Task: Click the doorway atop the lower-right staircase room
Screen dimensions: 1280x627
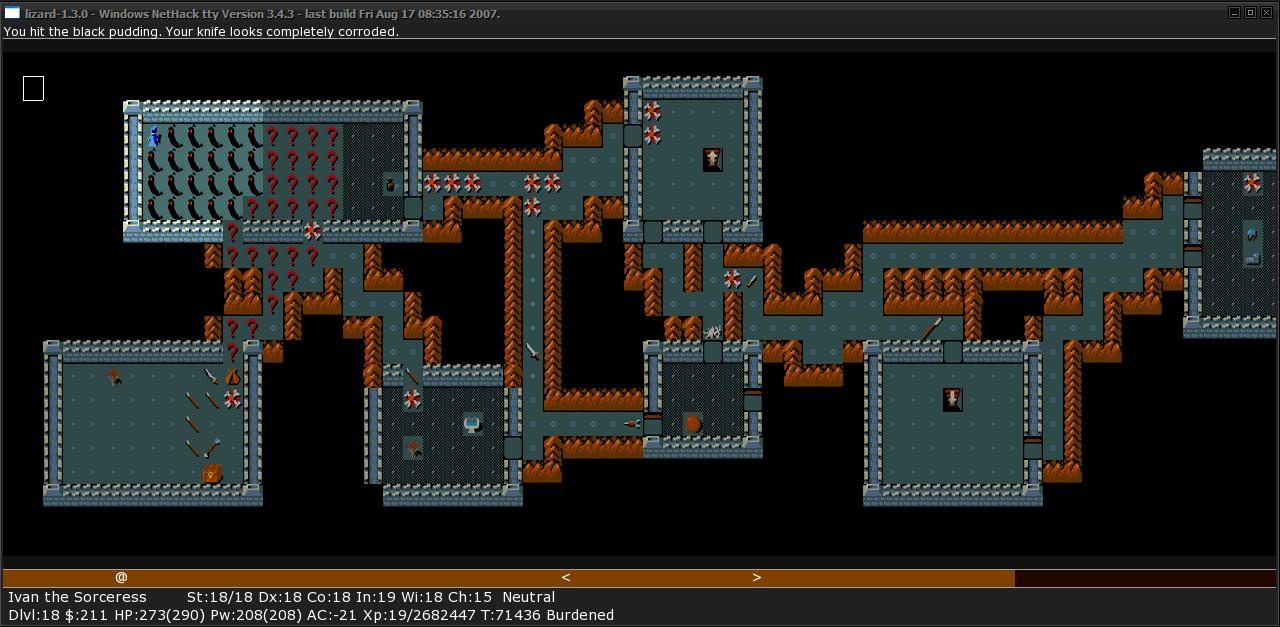Action: point(952,352)
